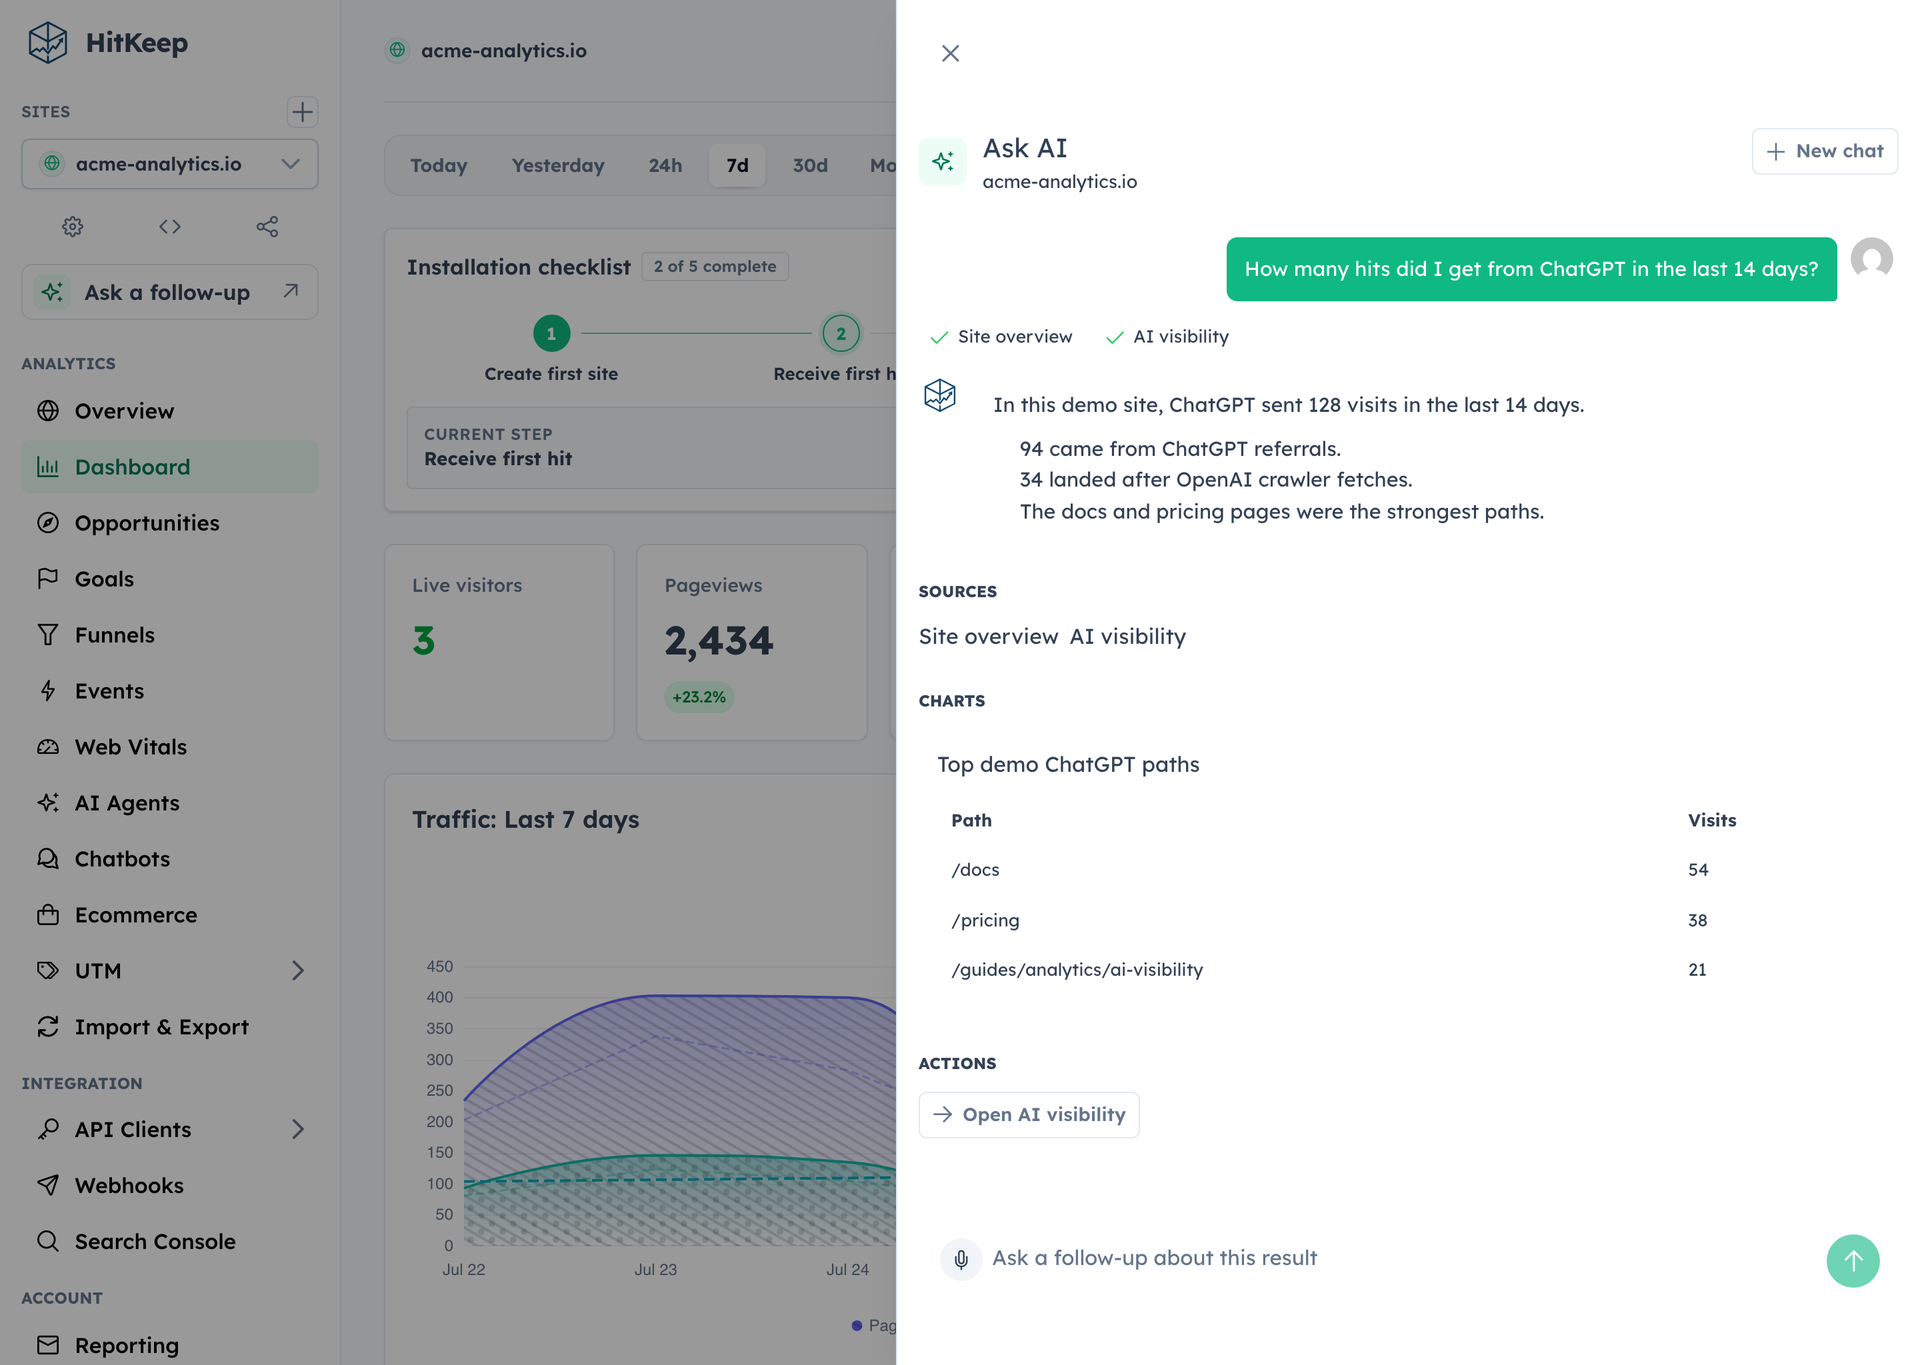Click the AI visibility completed step chip
1920x1365 pixels.
tap(1167, 337)
